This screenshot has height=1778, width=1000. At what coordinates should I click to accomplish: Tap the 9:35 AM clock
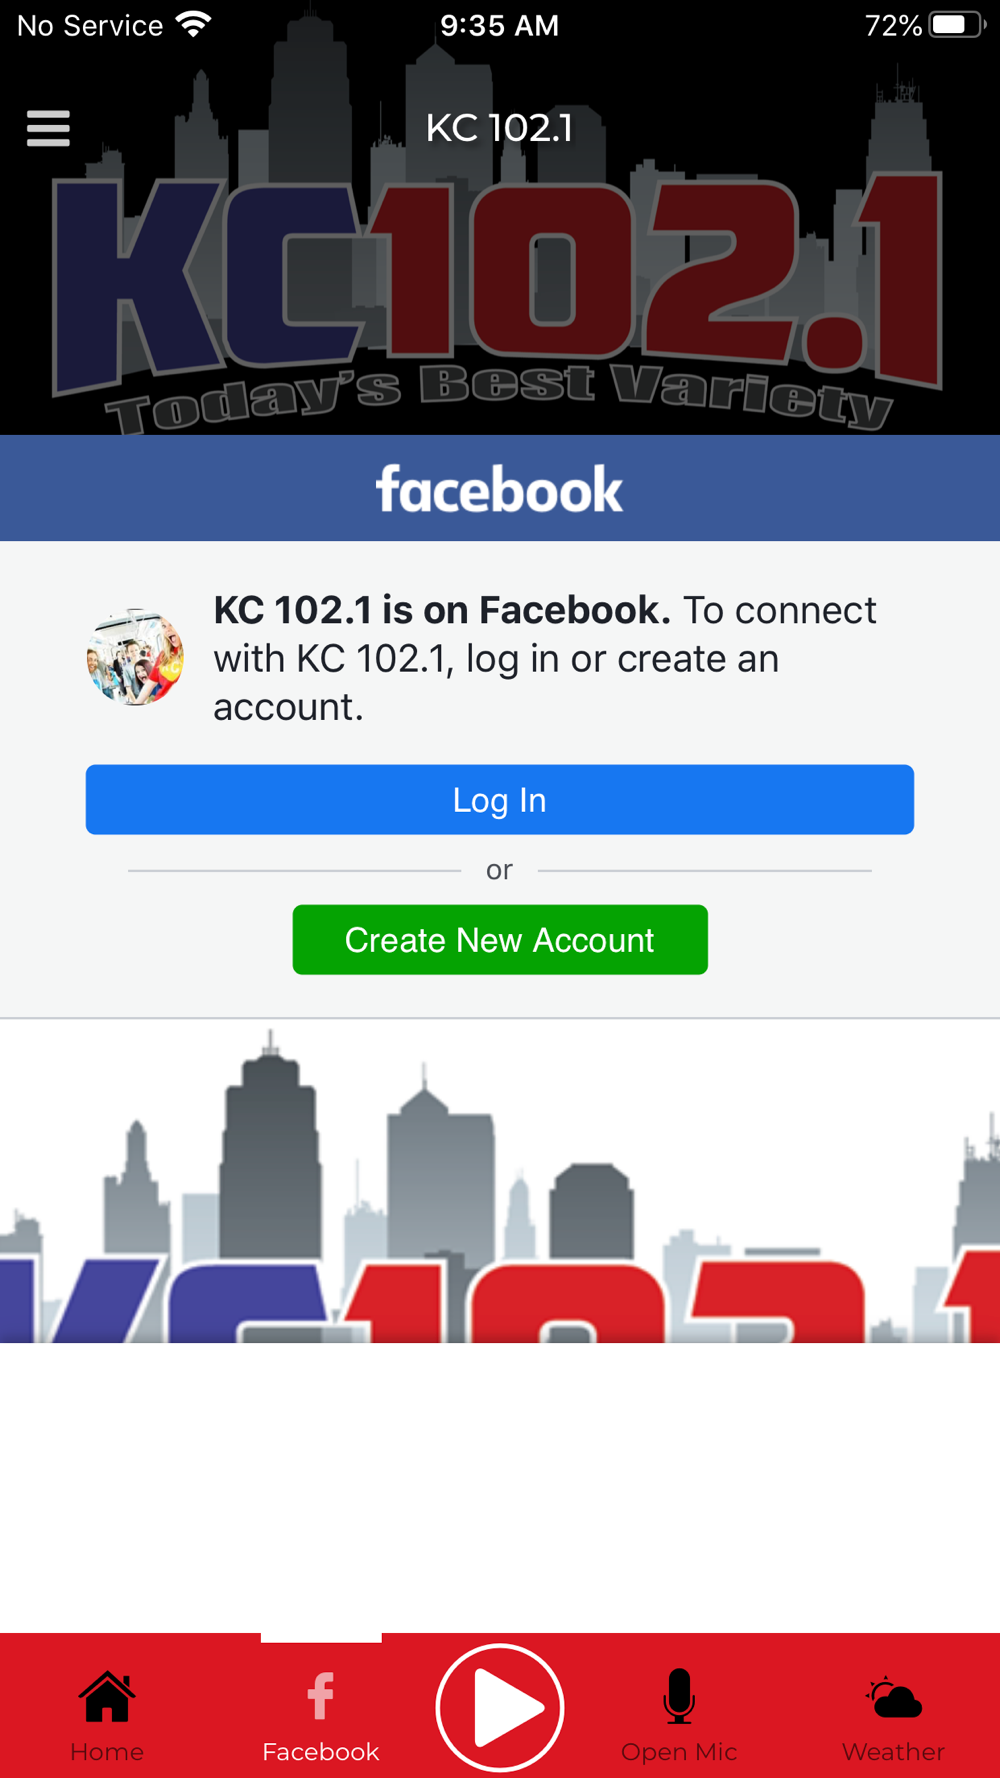pyautogui.click(x=500, y=25)
